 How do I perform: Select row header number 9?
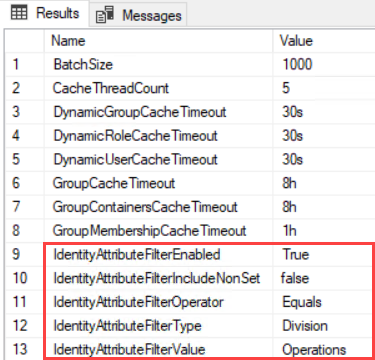[x=24, y=254]
